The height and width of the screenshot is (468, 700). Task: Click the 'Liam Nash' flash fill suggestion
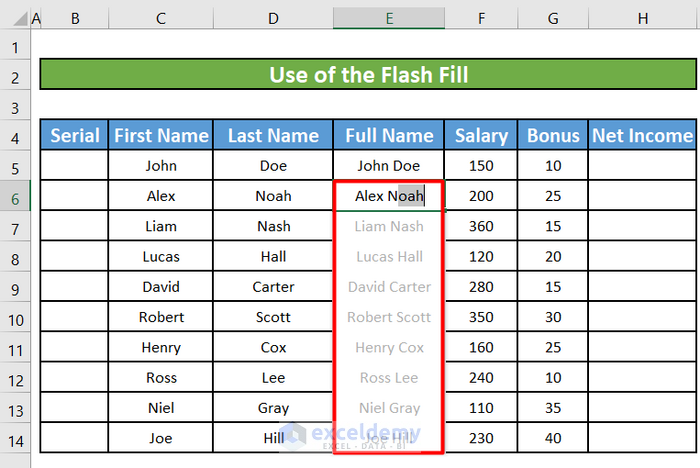[389, 227]
